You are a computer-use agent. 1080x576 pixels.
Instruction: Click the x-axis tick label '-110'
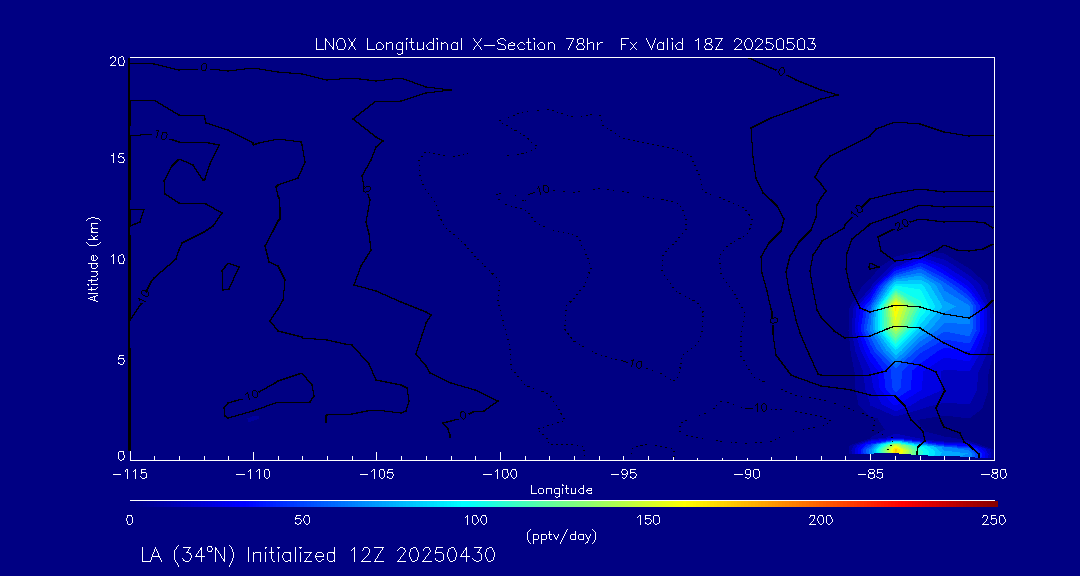click(x=253, y=475)
